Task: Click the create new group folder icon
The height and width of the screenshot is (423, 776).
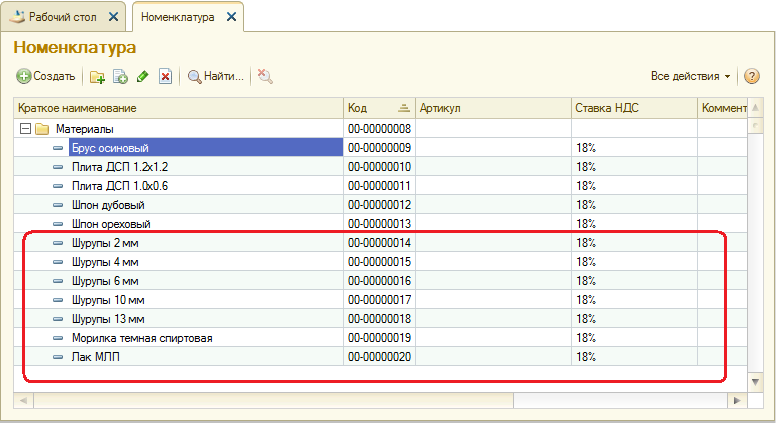Action: click(x=98, y=76)
